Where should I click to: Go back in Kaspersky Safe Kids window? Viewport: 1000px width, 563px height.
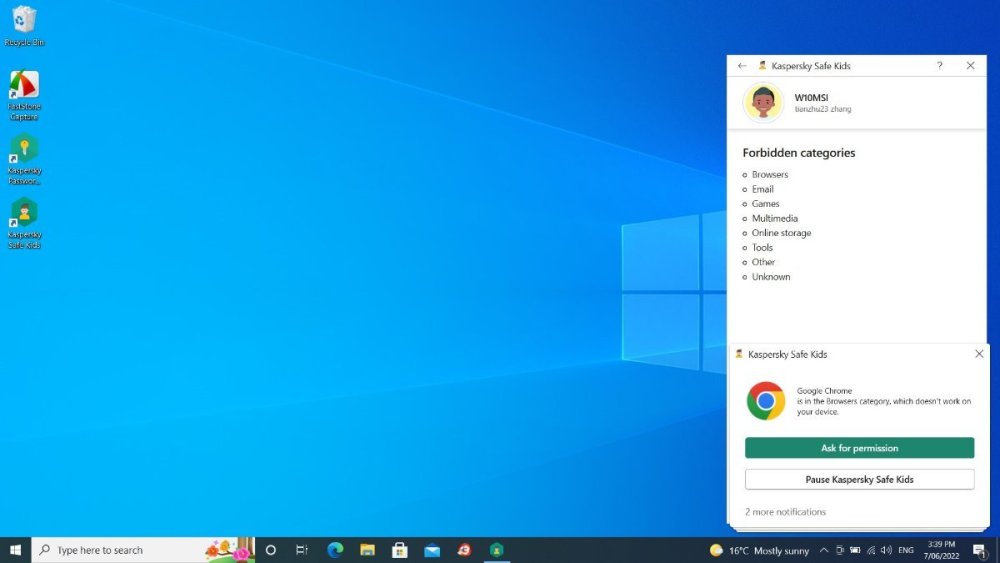coord(742,66)
